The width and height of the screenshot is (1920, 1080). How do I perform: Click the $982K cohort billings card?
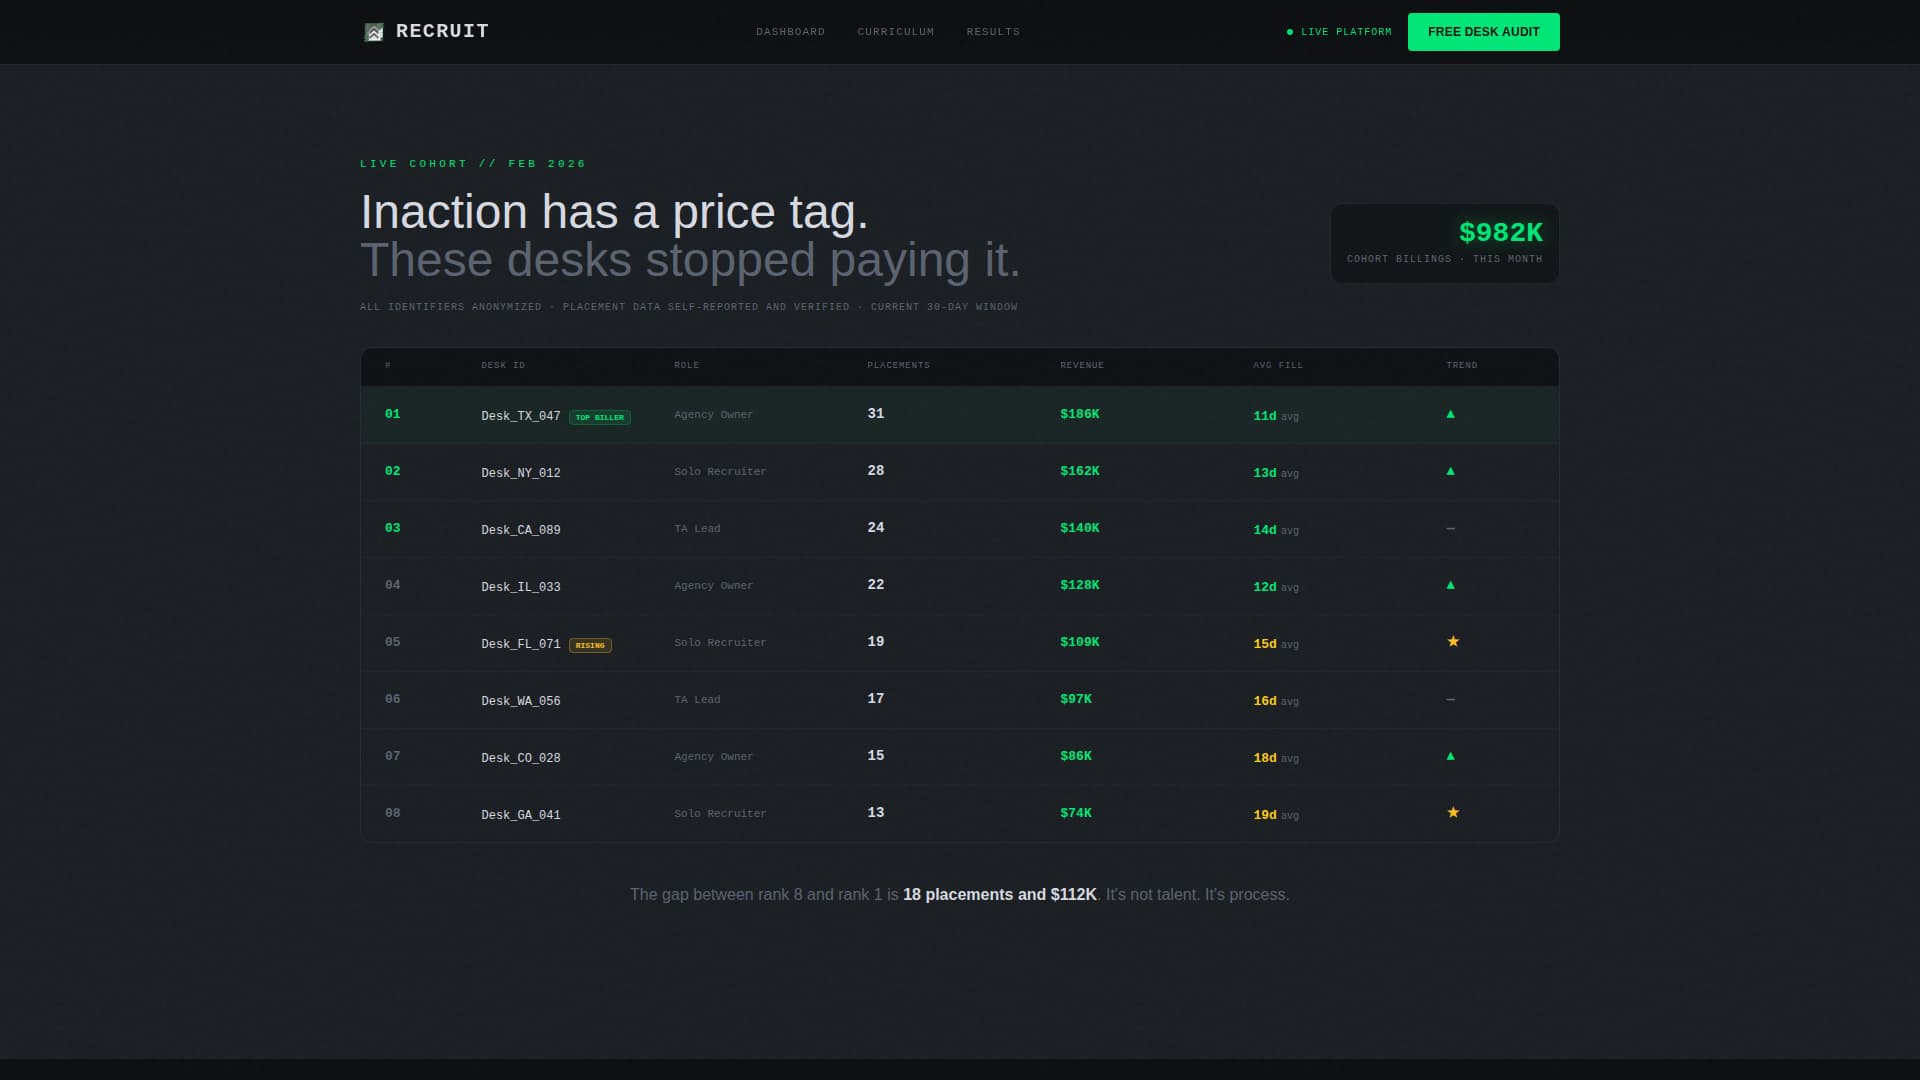[x=1444, y=242]
